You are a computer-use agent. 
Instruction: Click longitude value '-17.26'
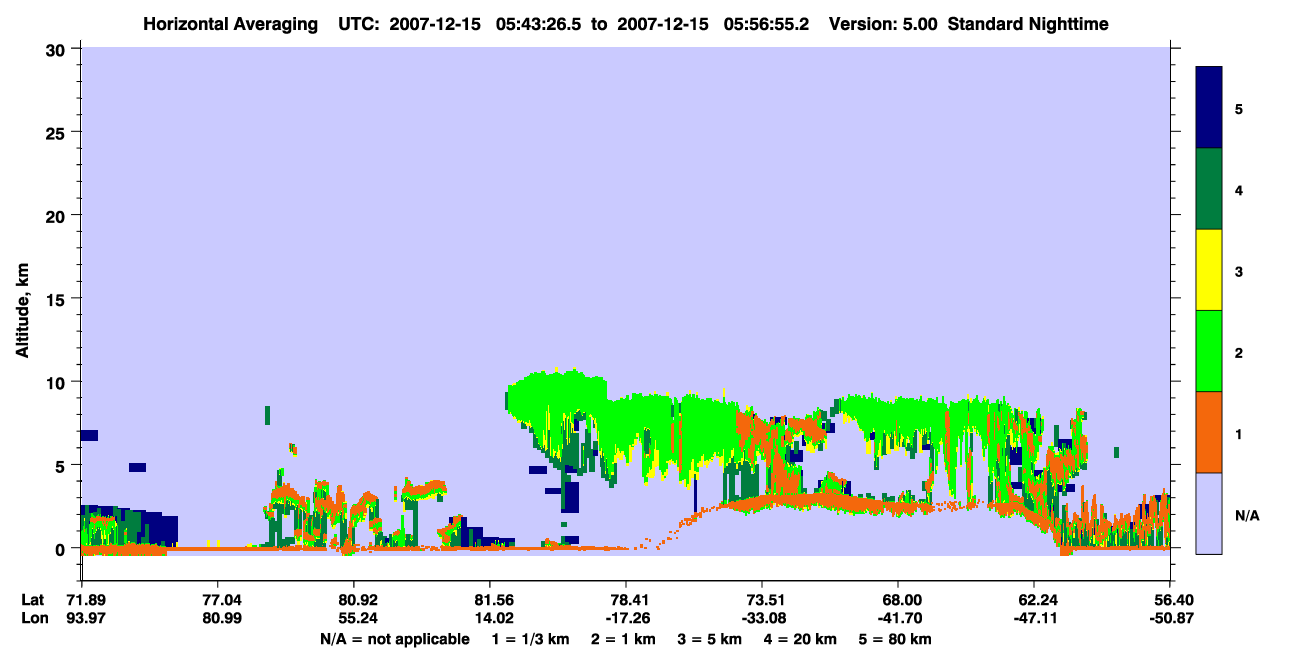(626, 618)
